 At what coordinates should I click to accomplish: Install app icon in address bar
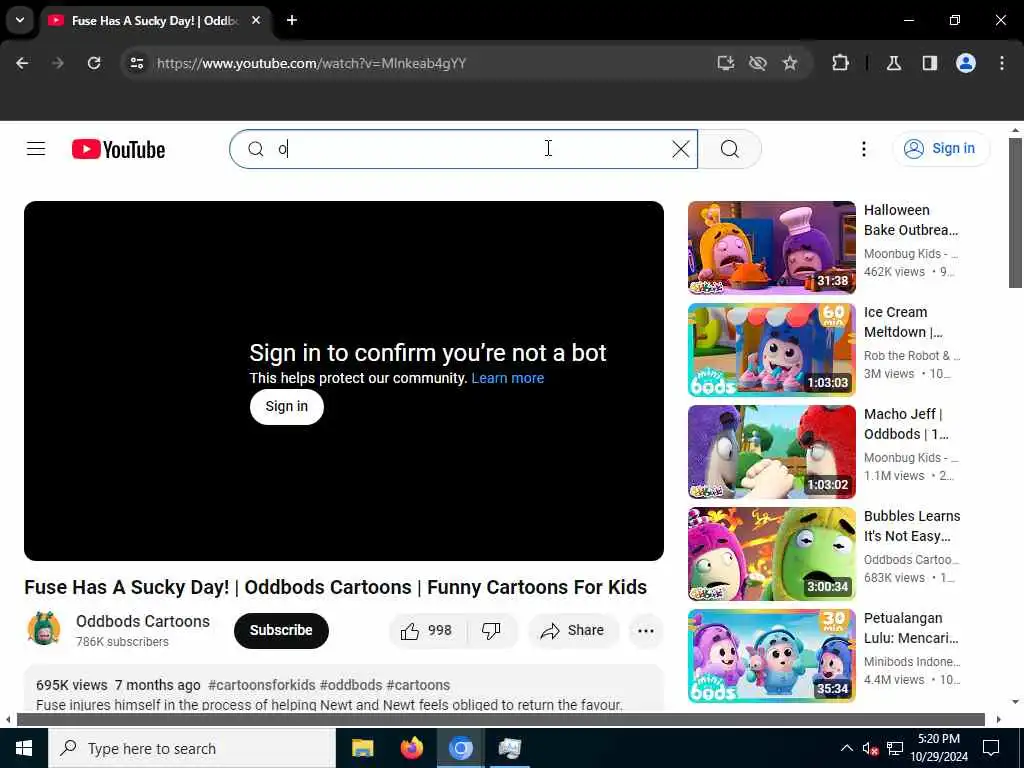(726, 63)
